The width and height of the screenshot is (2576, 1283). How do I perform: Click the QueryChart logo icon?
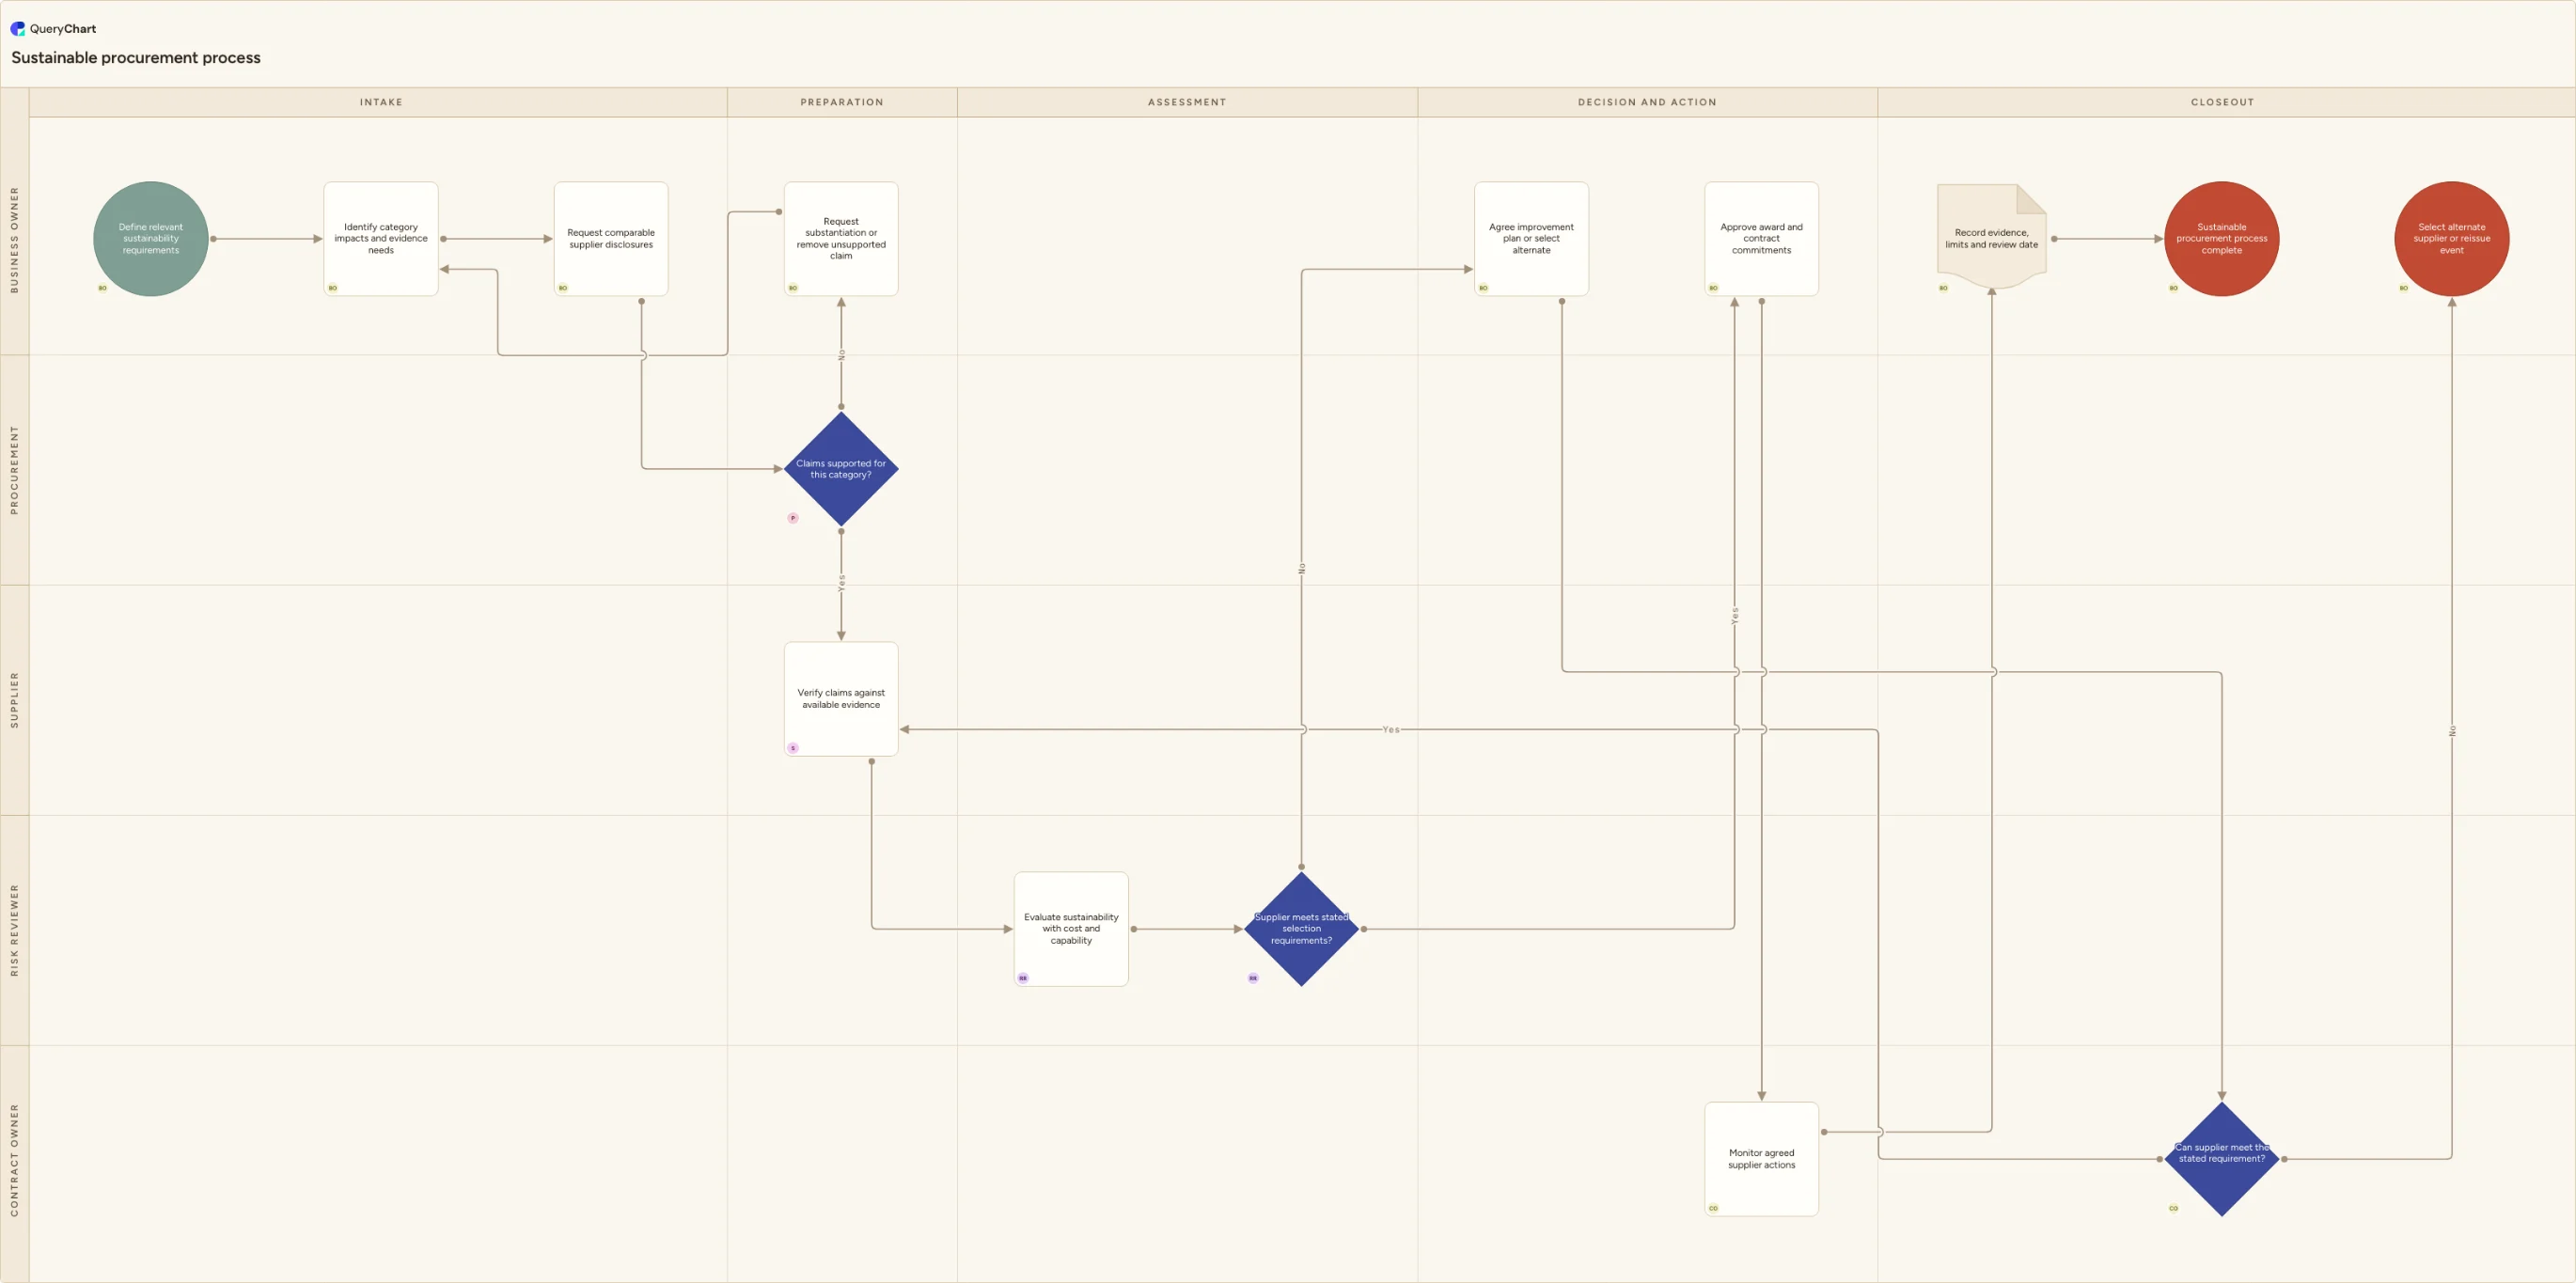pyautogui.click(x=17, y=29)
